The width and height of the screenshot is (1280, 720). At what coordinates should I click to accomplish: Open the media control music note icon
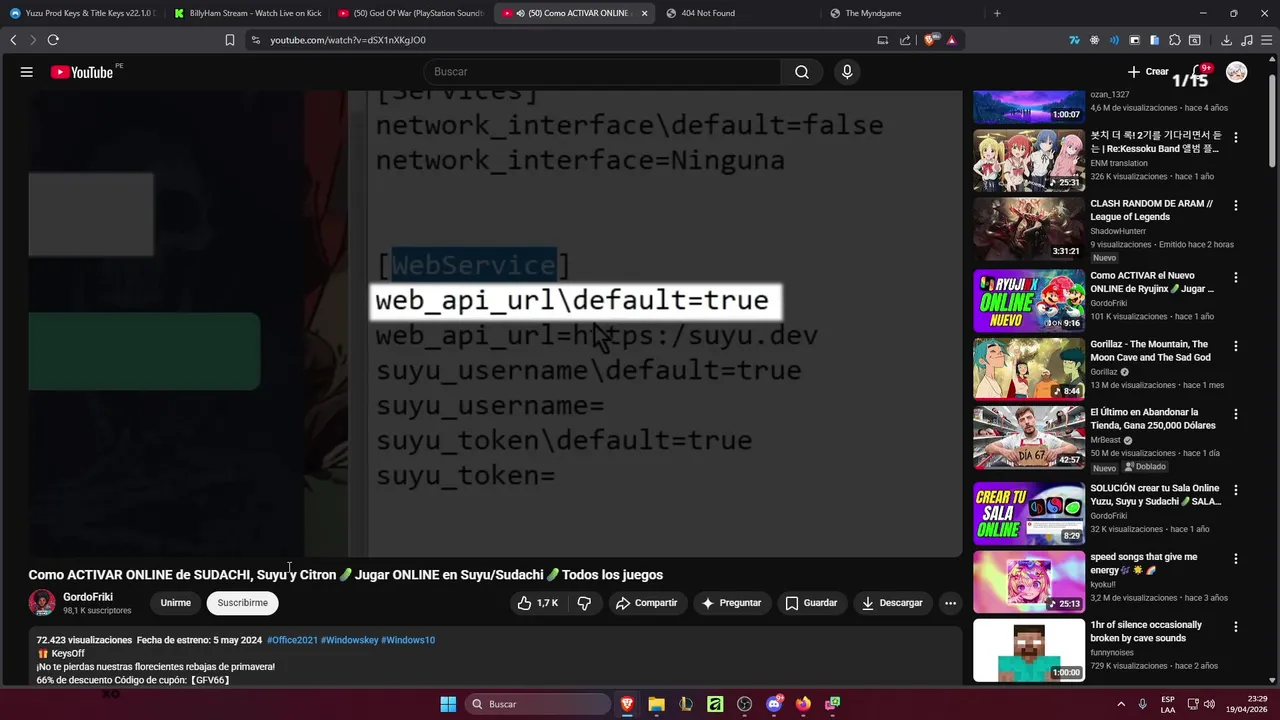tap(1246, 40)
